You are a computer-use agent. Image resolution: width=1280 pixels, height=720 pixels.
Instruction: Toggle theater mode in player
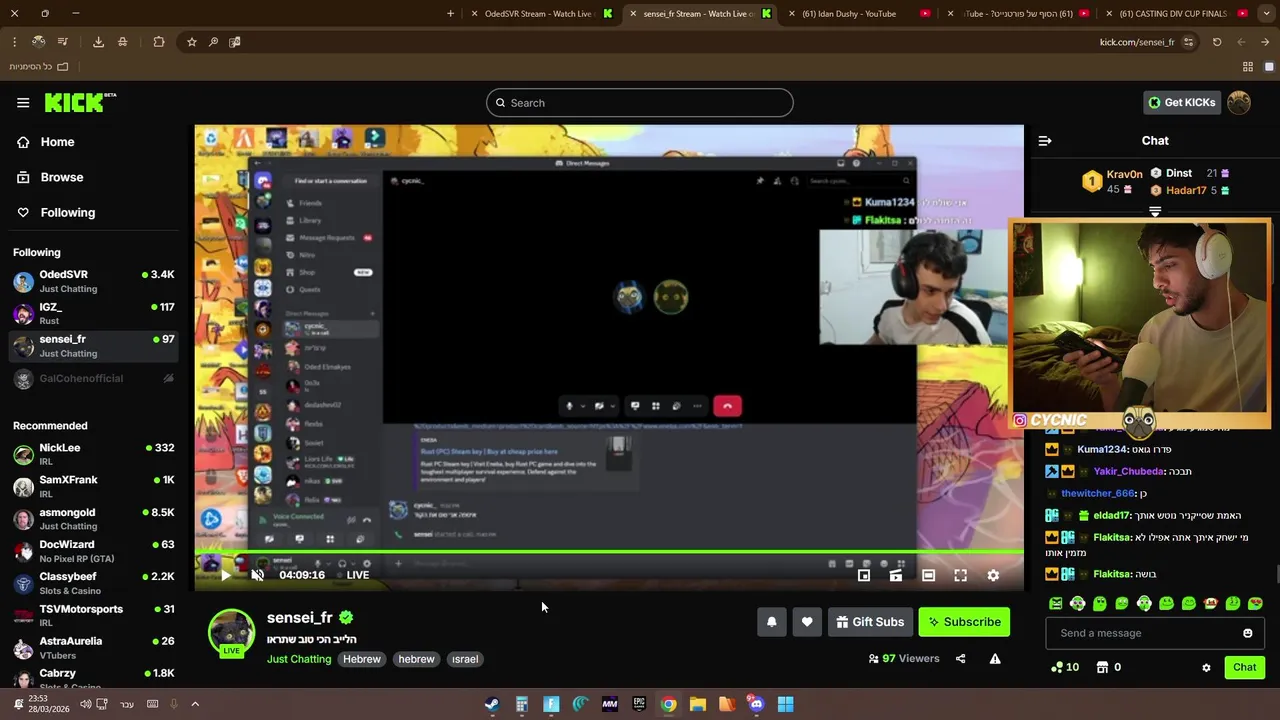[928, 575]
